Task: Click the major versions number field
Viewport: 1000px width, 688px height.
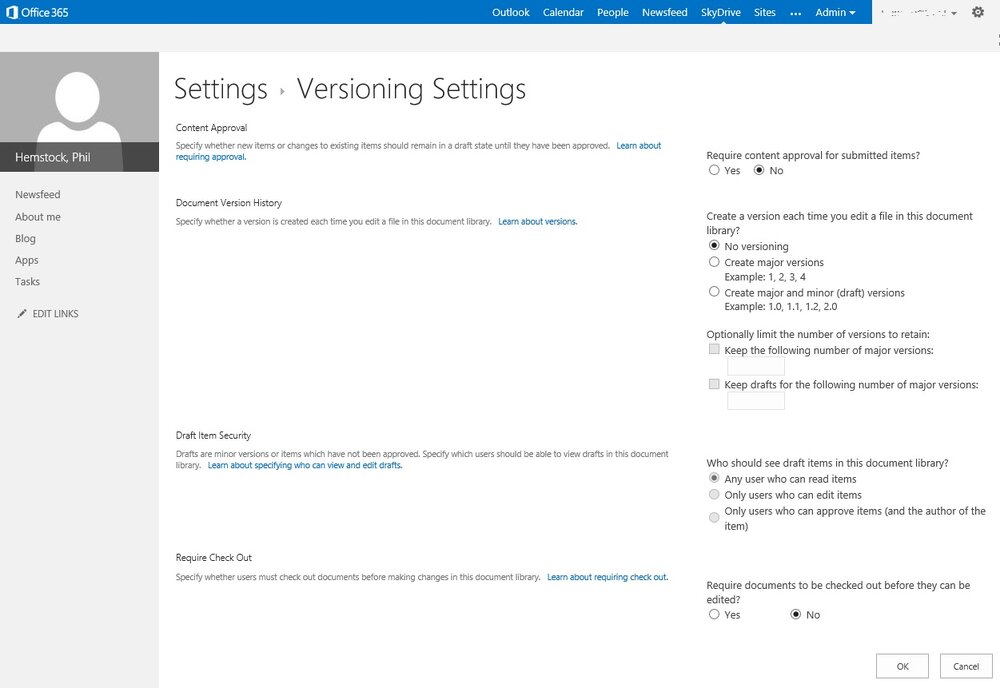Action: (756, 366)
